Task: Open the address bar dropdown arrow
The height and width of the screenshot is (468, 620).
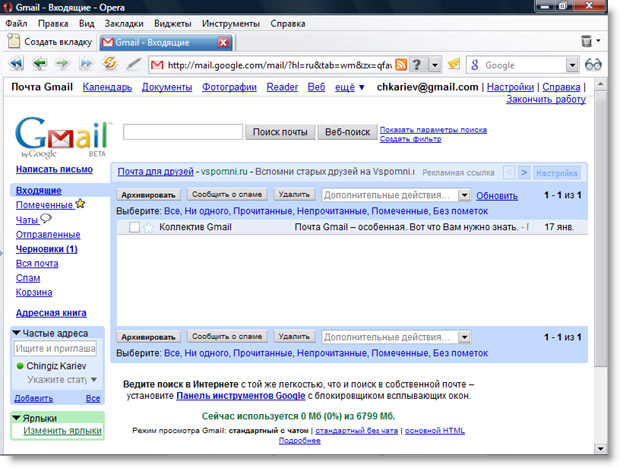Action: (x=435, y=65)
